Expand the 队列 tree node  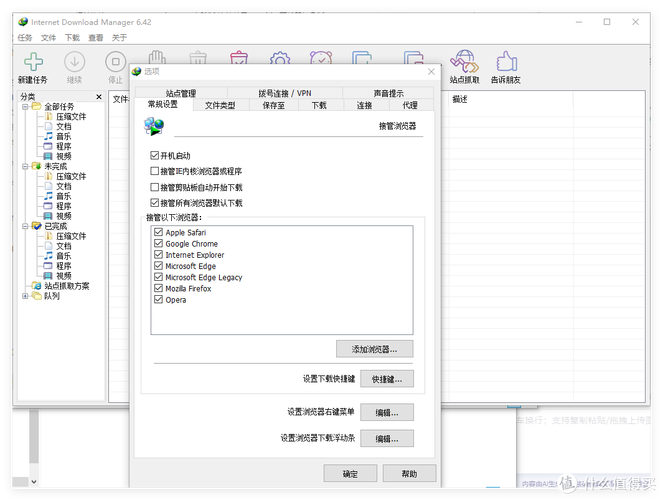point(25,296)
